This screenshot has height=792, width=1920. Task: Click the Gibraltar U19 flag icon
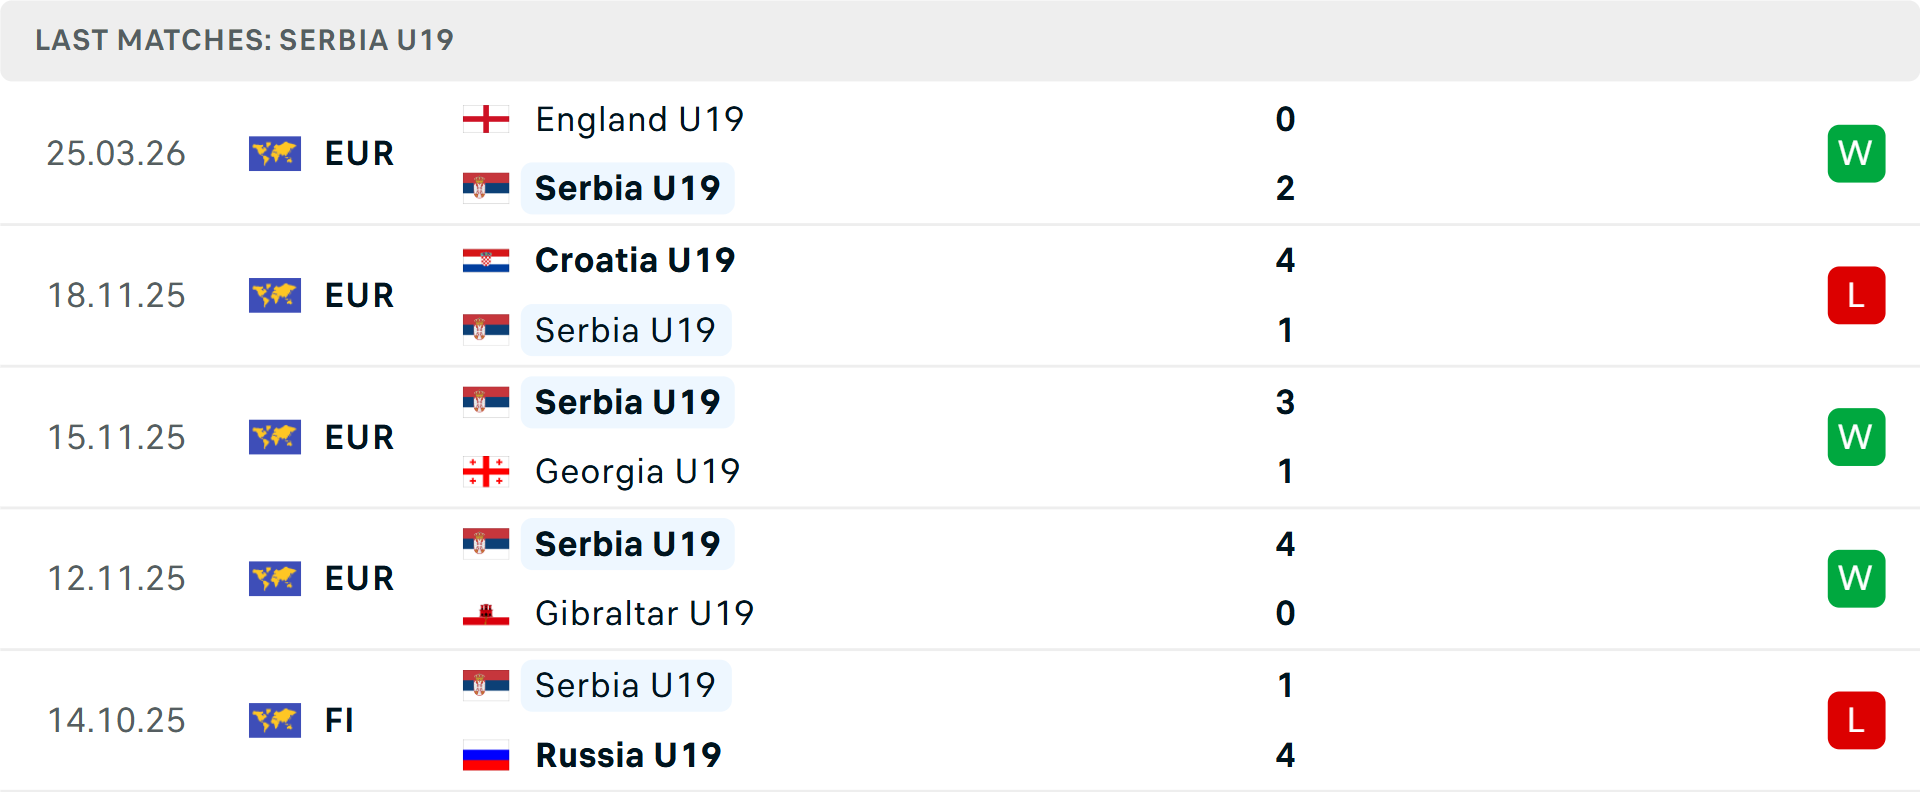pos(486,613)
